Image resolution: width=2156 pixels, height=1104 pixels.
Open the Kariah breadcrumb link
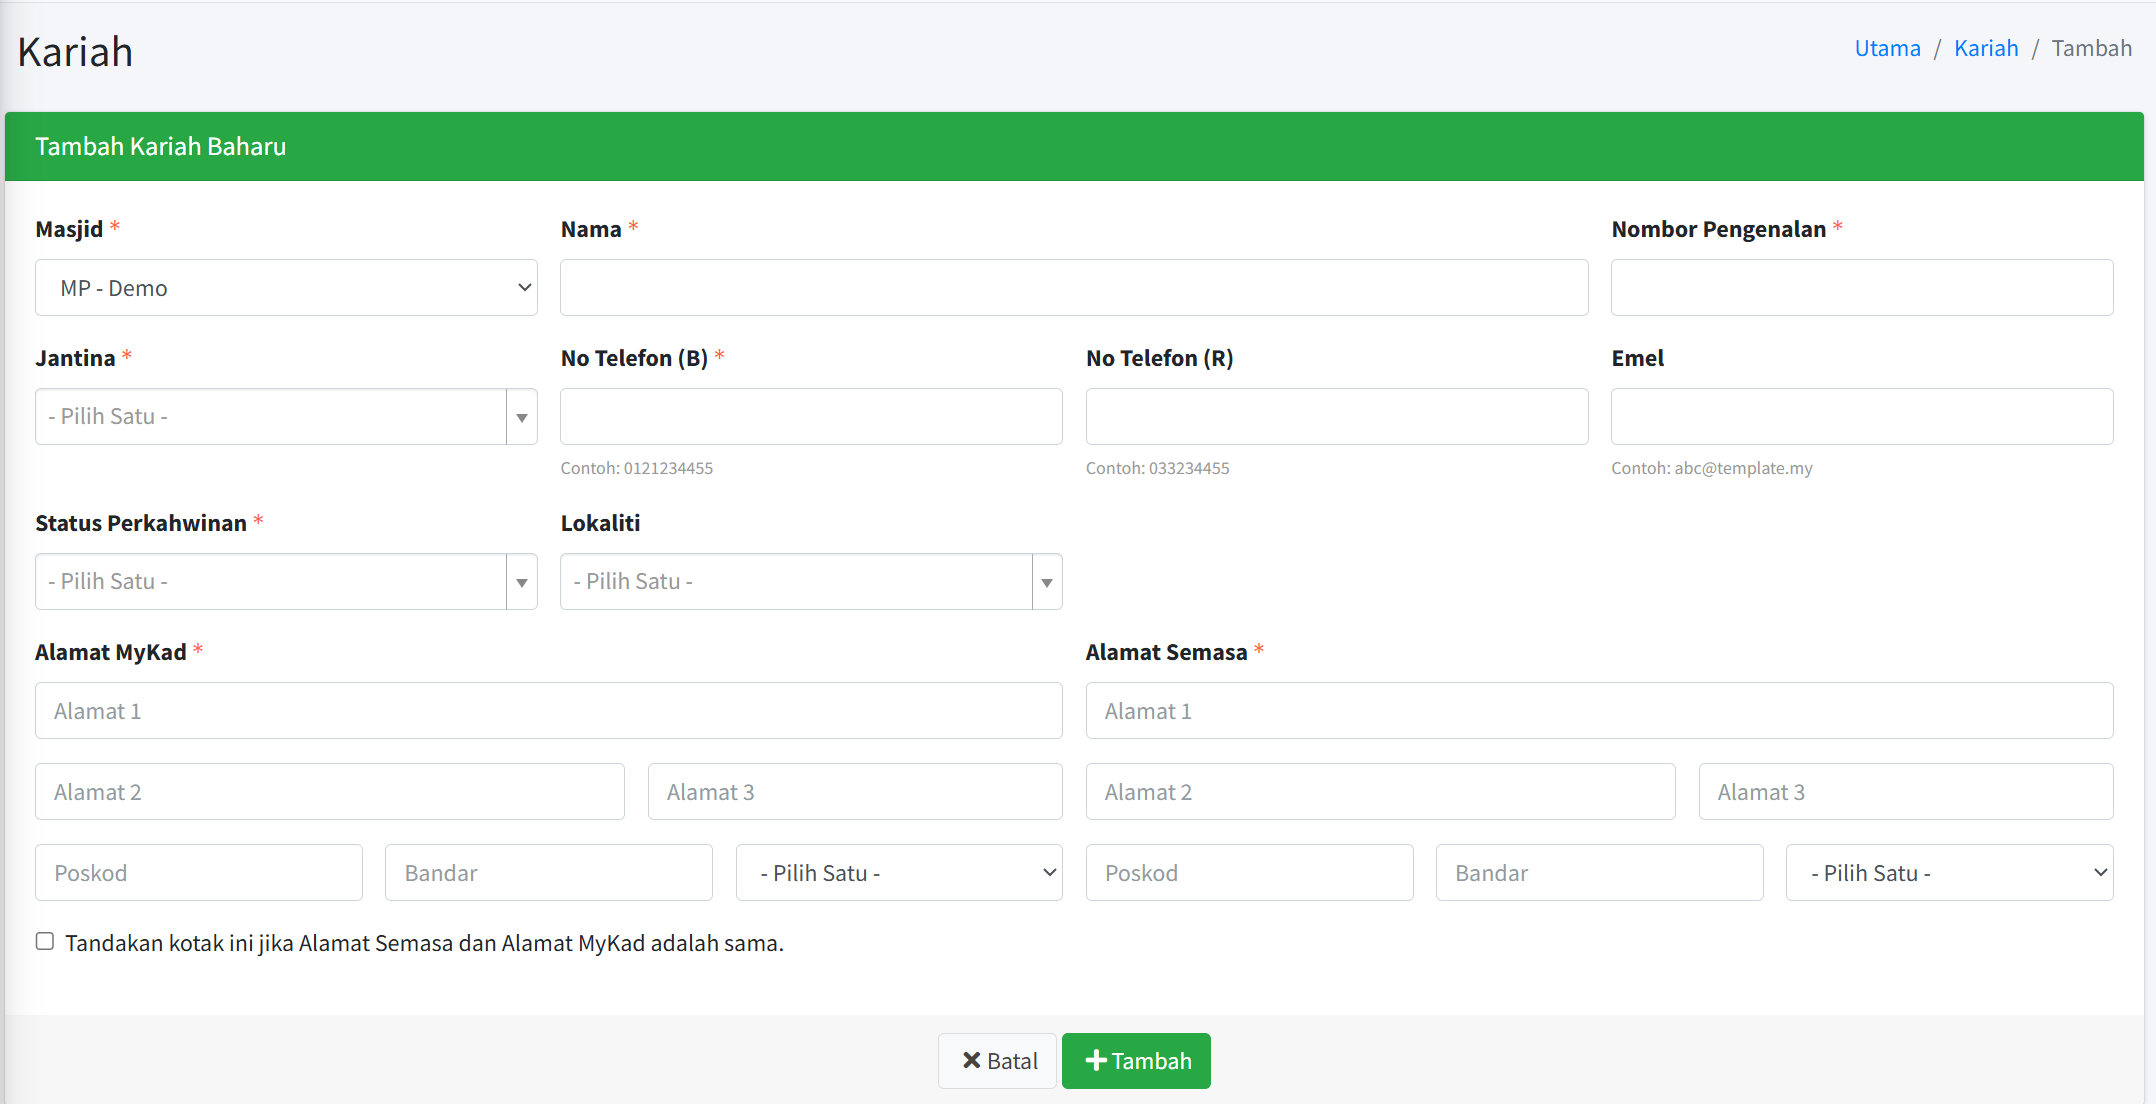1985,48
